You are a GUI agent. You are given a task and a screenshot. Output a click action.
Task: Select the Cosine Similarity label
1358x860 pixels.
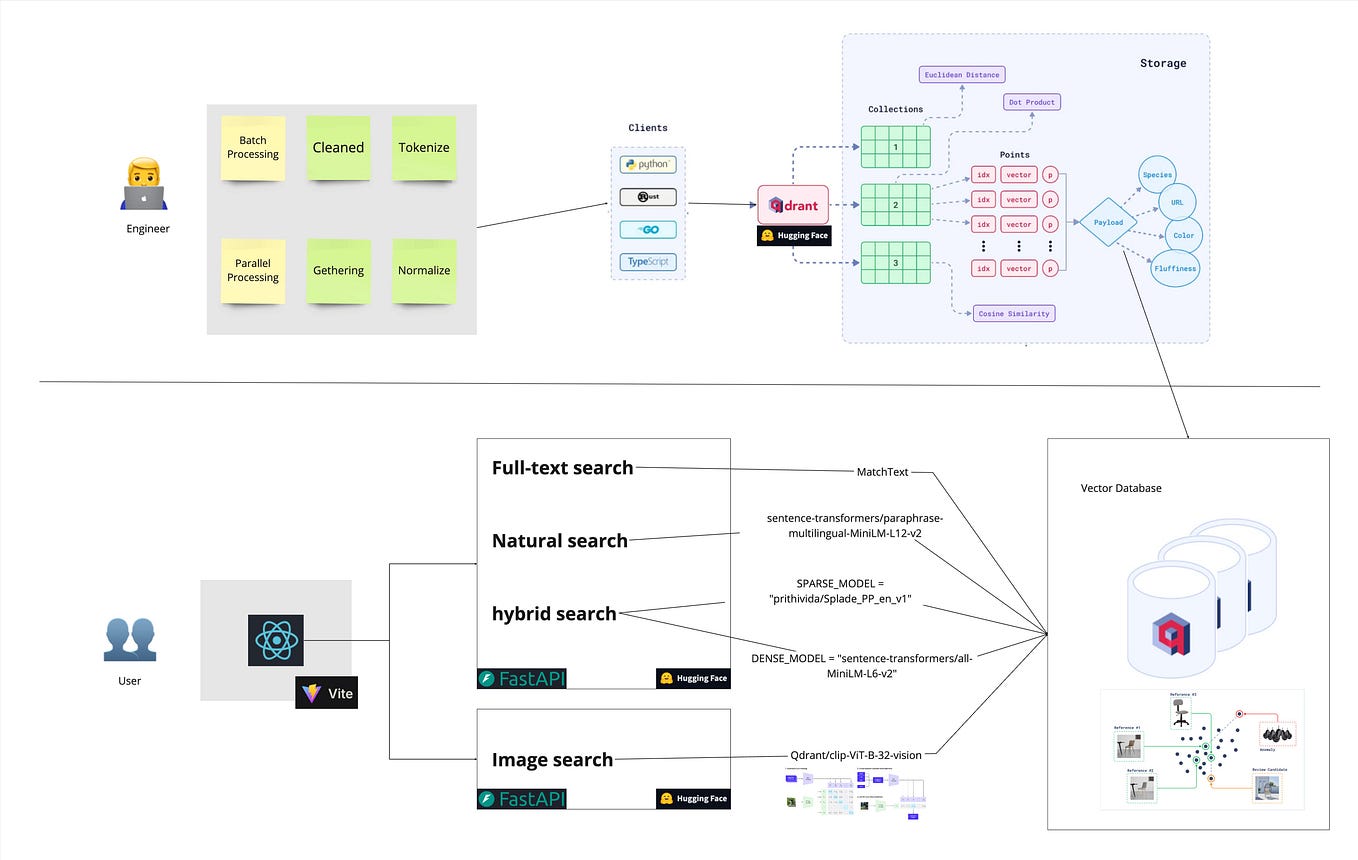[1014, 313]
